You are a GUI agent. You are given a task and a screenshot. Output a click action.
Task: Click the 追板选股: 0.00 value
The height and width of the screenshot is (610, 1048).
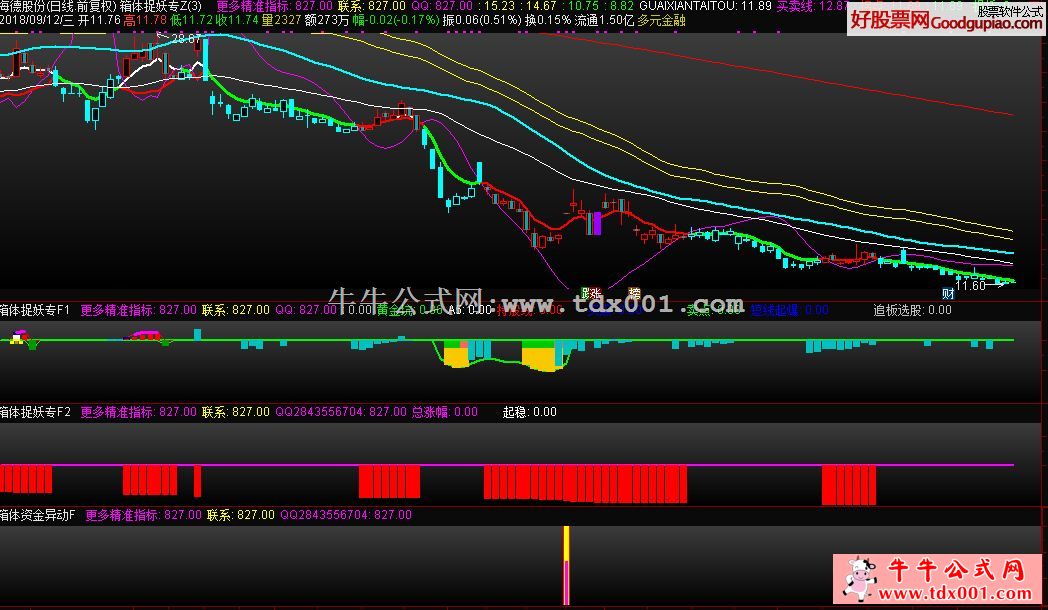(x=912, y=310)
